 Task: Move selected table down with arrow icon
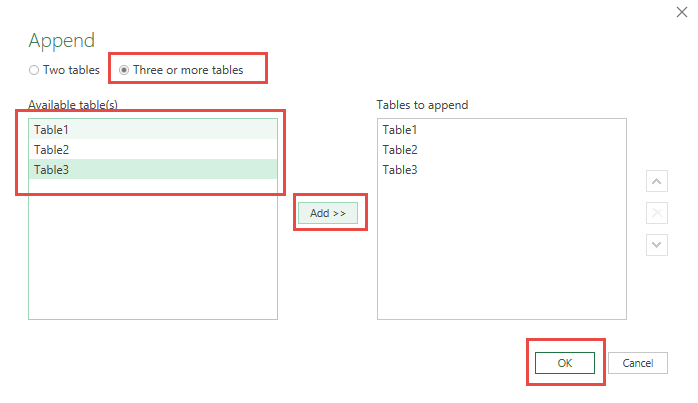tap(657, 245)
